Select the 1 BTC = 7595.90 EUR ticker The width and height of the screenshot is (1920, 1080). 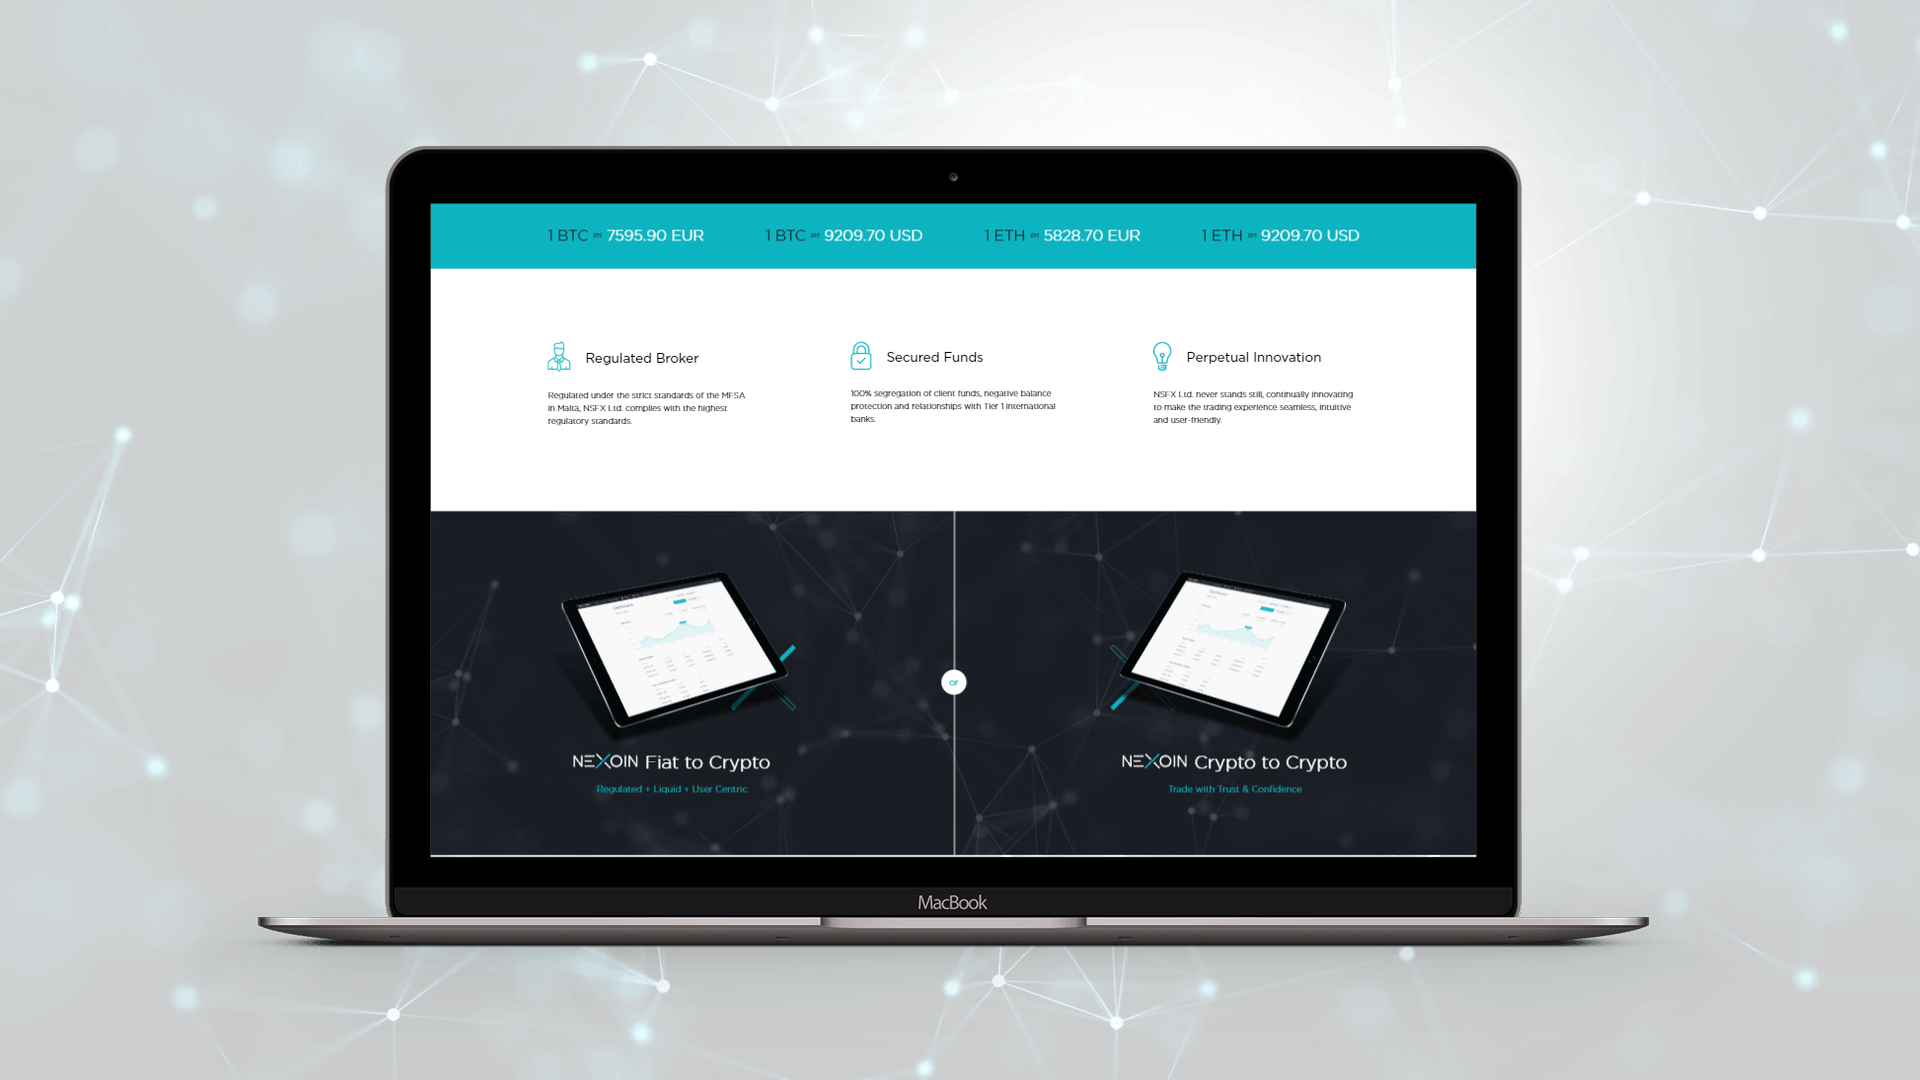pos(624,235)
